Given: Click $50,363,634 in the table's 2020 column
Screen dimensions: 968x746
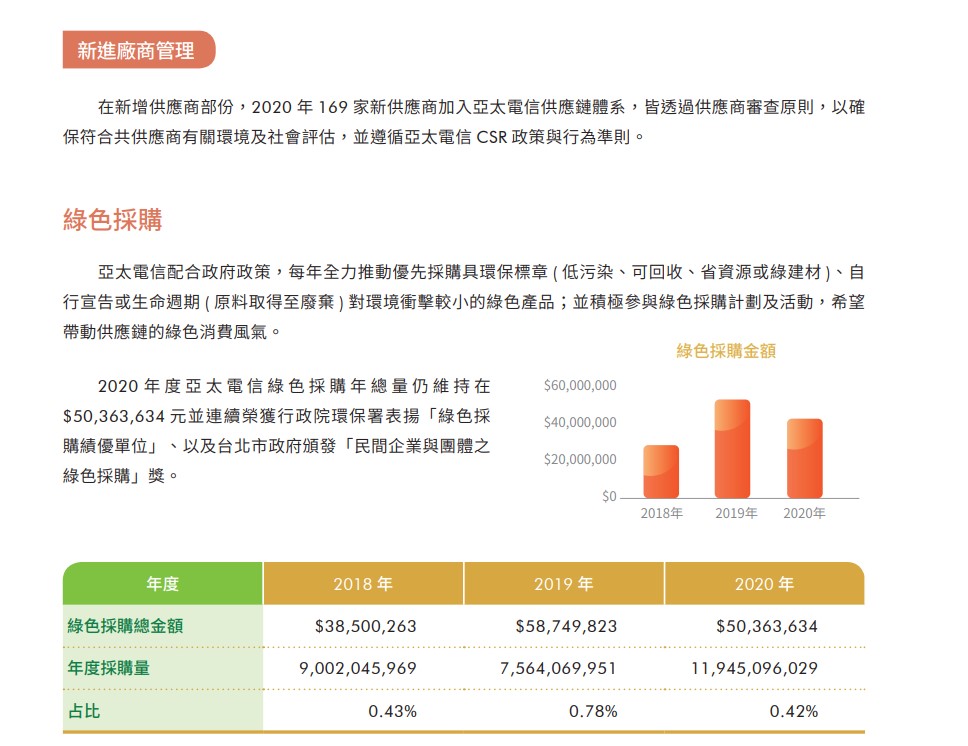Looking at the screenshot, I should click(x=767, y=626).
